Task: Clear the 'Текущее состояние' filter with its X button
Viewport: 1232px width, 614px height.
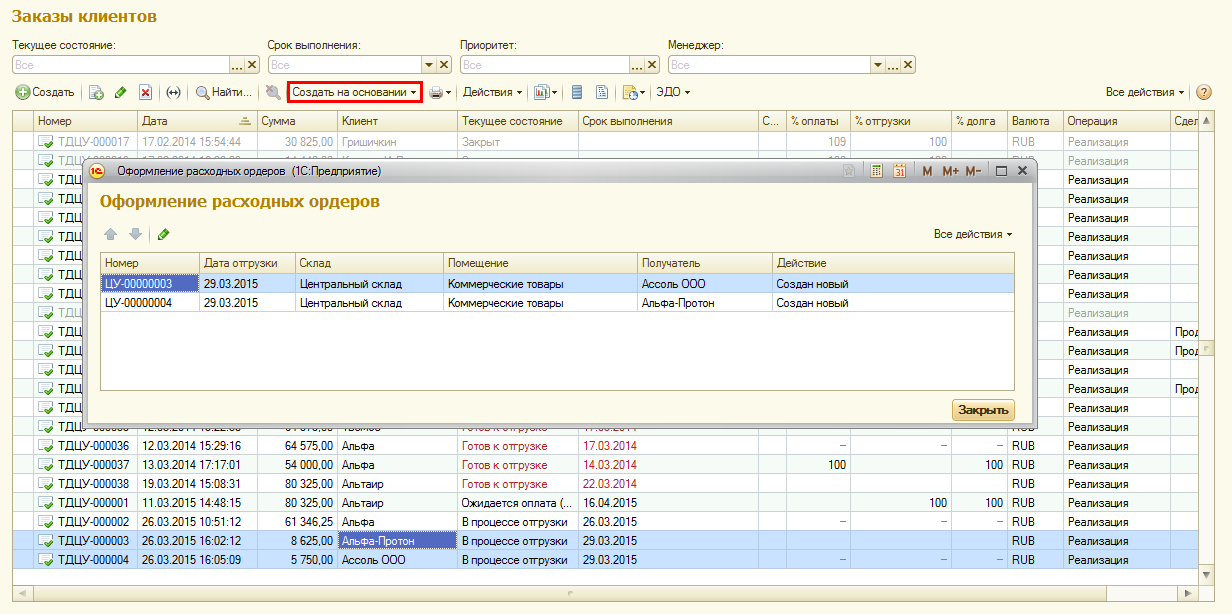Action: pos(252,65)
